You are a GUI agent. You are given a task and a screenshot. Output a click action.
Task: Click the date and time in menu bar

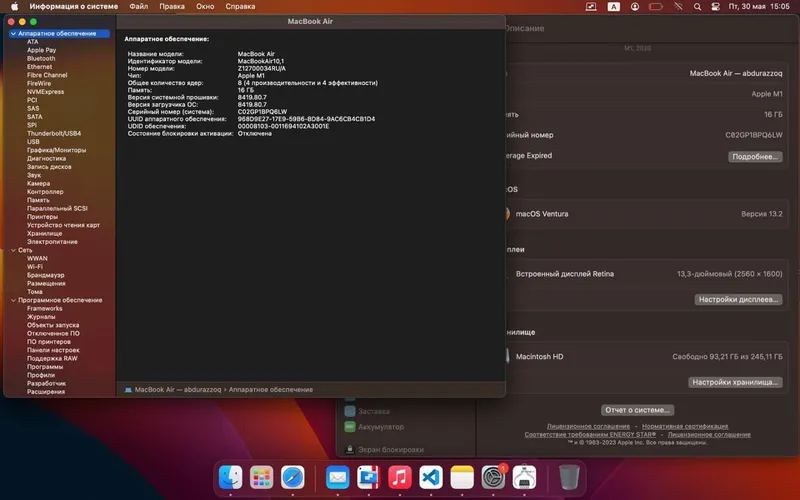pos(759,7)
